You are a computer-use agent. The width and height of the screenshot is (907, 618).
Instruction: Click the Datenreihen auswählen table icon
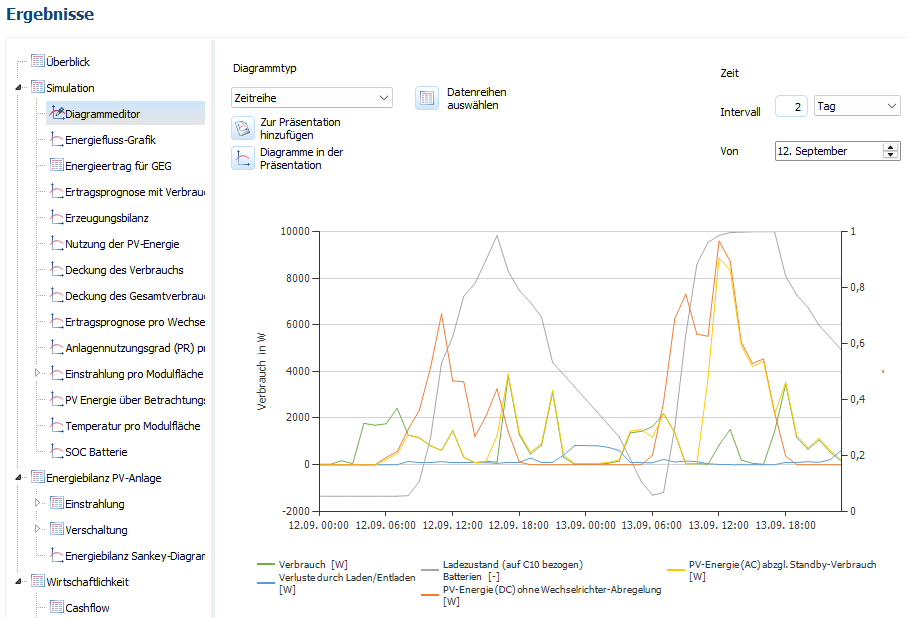pyautogui.click(x=427, y=98)
